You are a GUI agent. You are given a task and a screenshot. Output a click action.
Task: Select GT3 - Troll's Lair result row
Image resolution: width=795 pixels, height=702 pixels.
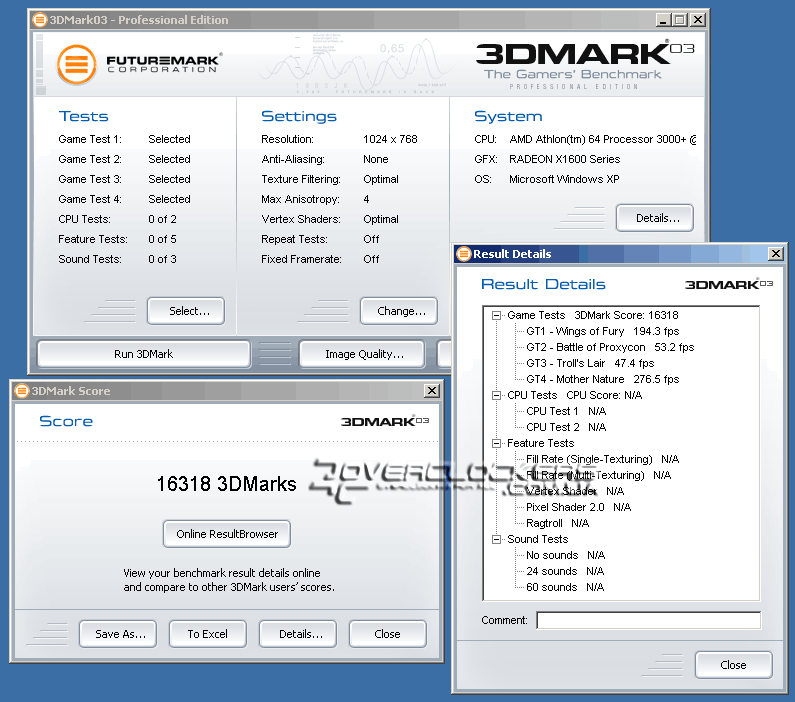point(590,363)
